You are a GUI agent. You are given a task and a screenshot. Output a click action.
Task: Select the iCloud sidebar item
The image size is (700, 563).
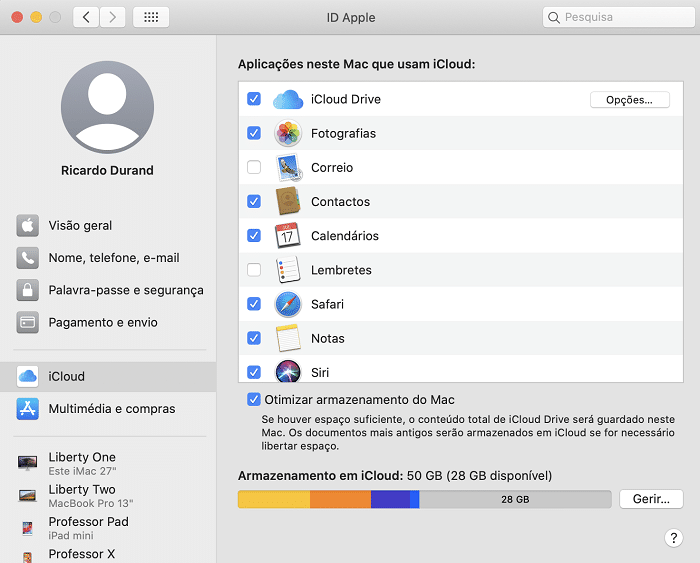point(108,376)
